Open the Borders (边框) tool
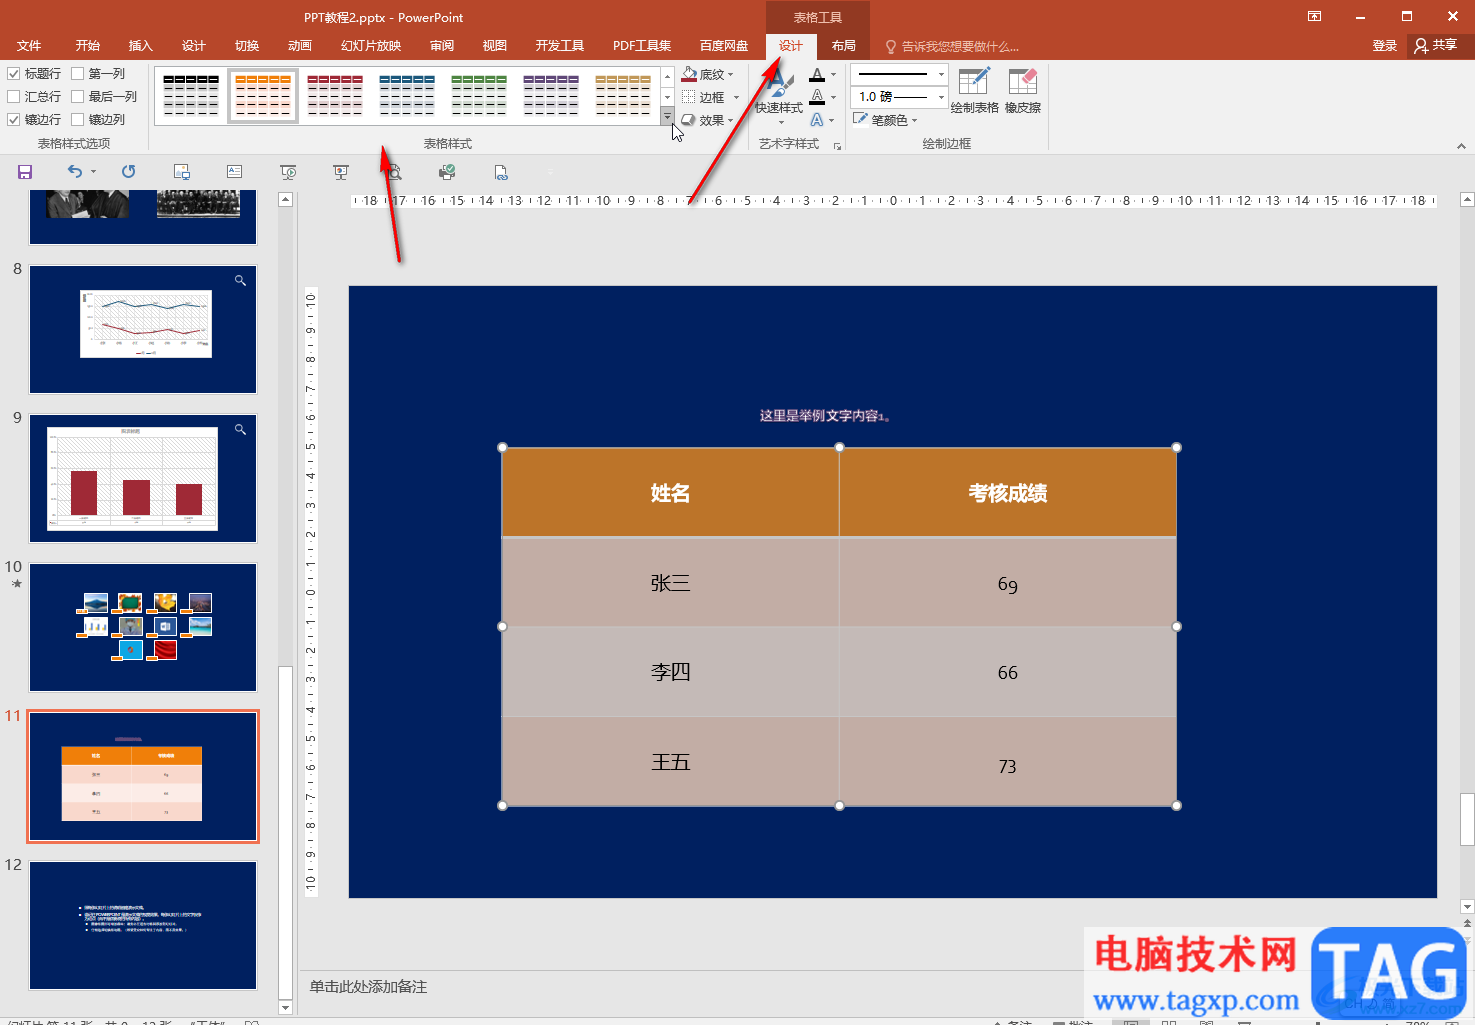 [690, 97]
